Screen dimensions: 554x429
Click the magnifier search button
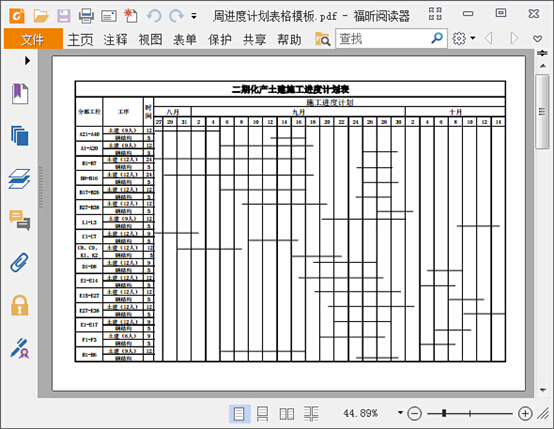[x=437, y=38]
